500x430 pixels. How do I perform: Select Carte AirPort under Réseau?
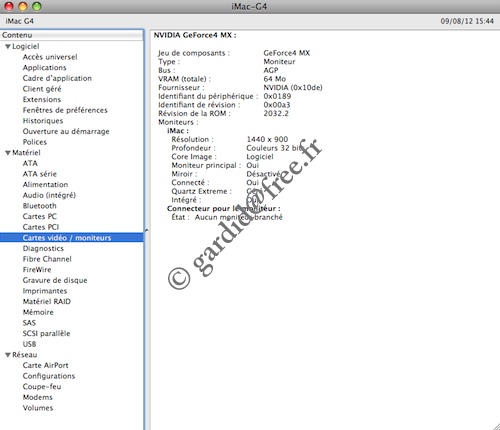pyautogui.click(x=45, y=365)
